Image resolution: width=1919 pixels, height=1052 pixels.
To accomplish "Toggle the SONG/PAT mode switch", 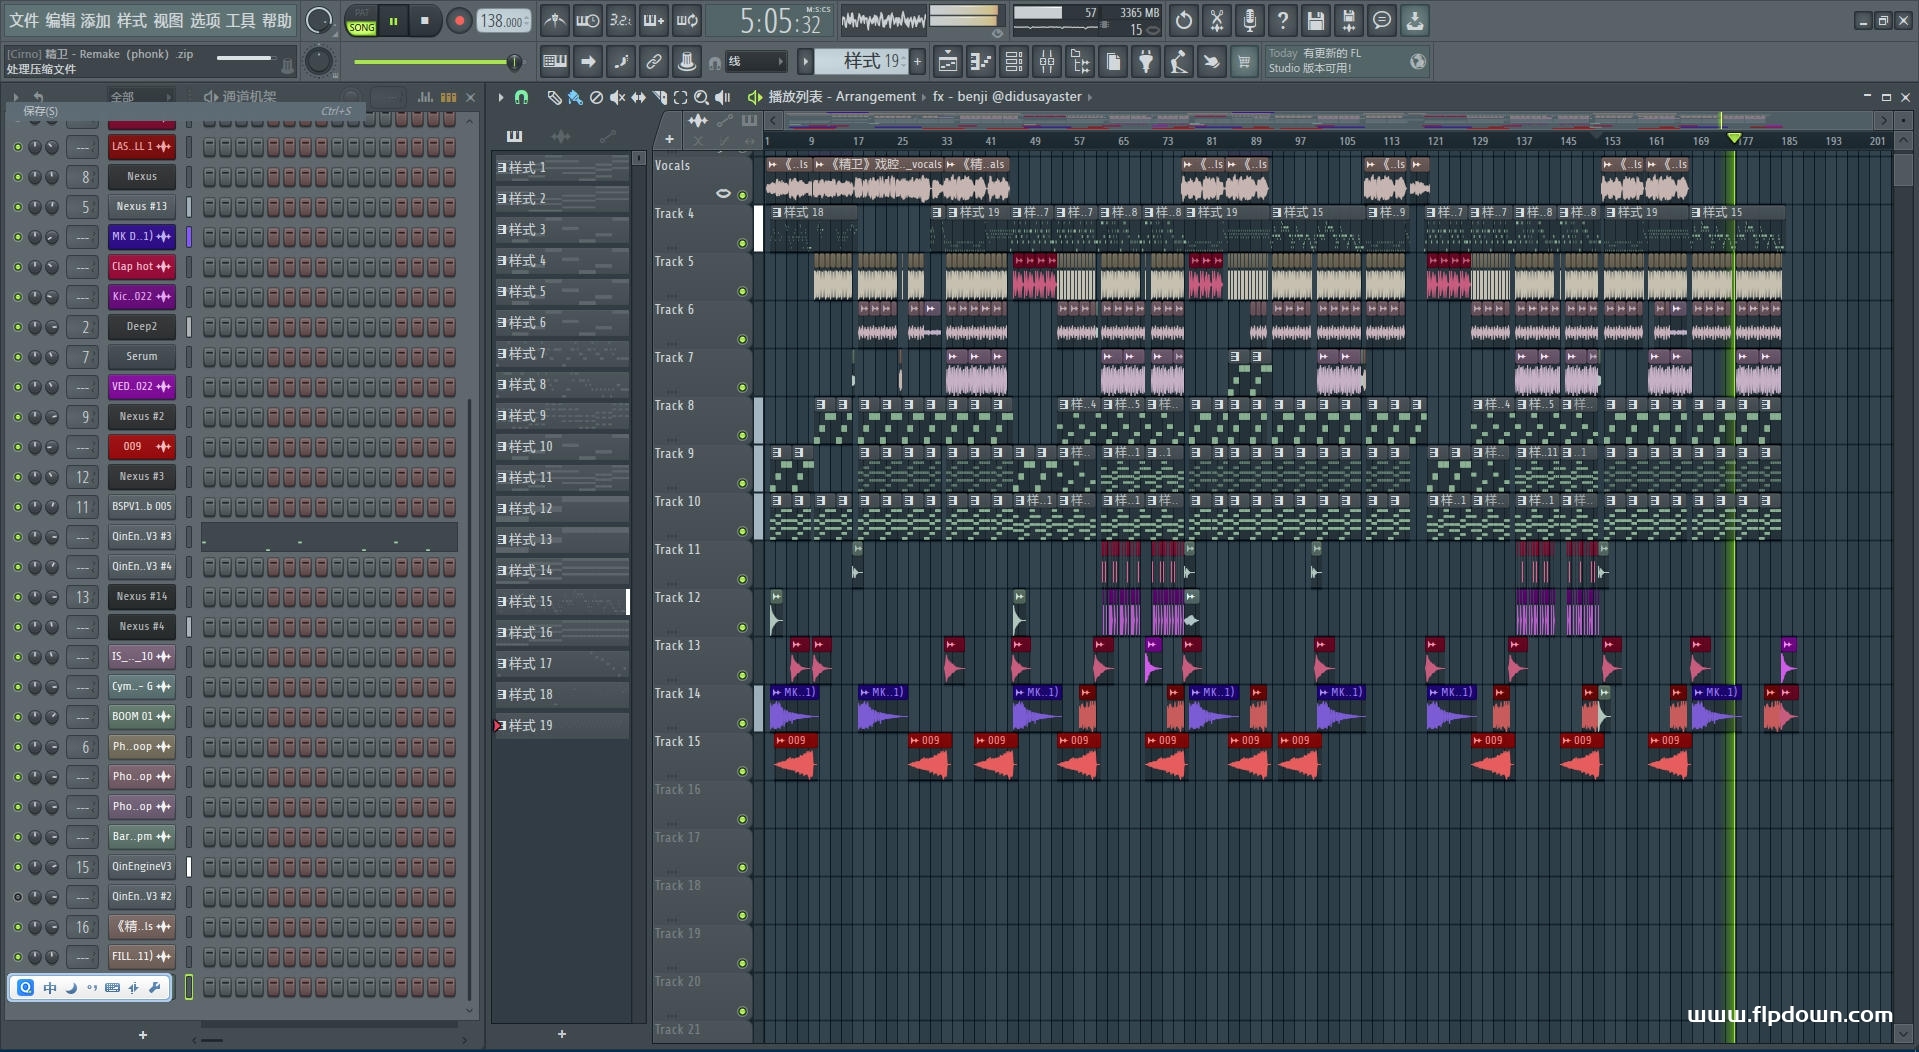I will coord(361,21).
